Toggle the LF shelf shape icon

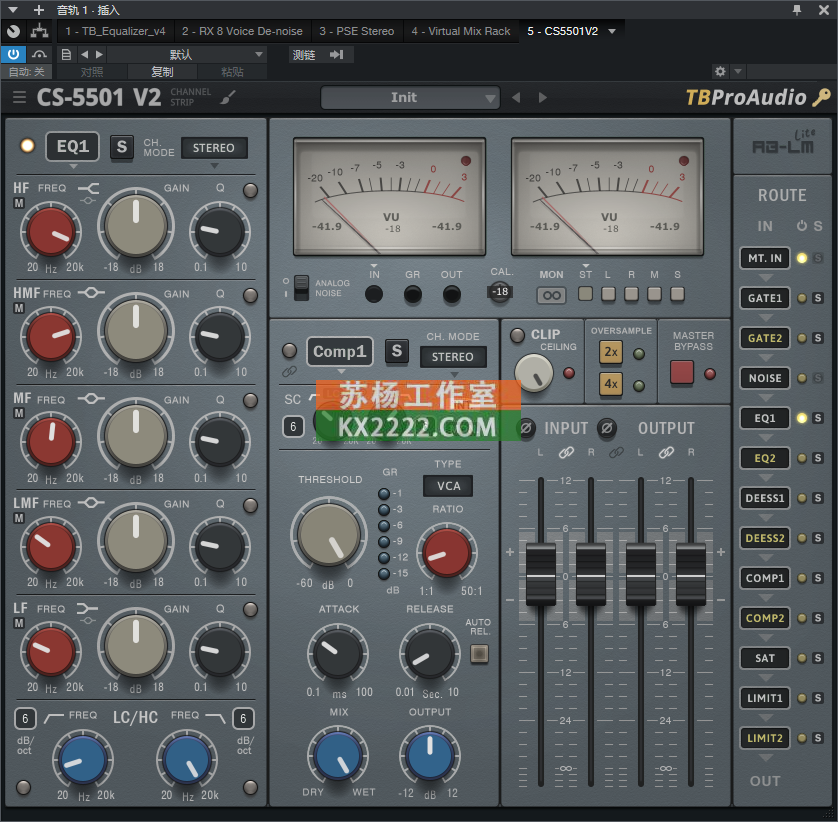coord(87,608)
